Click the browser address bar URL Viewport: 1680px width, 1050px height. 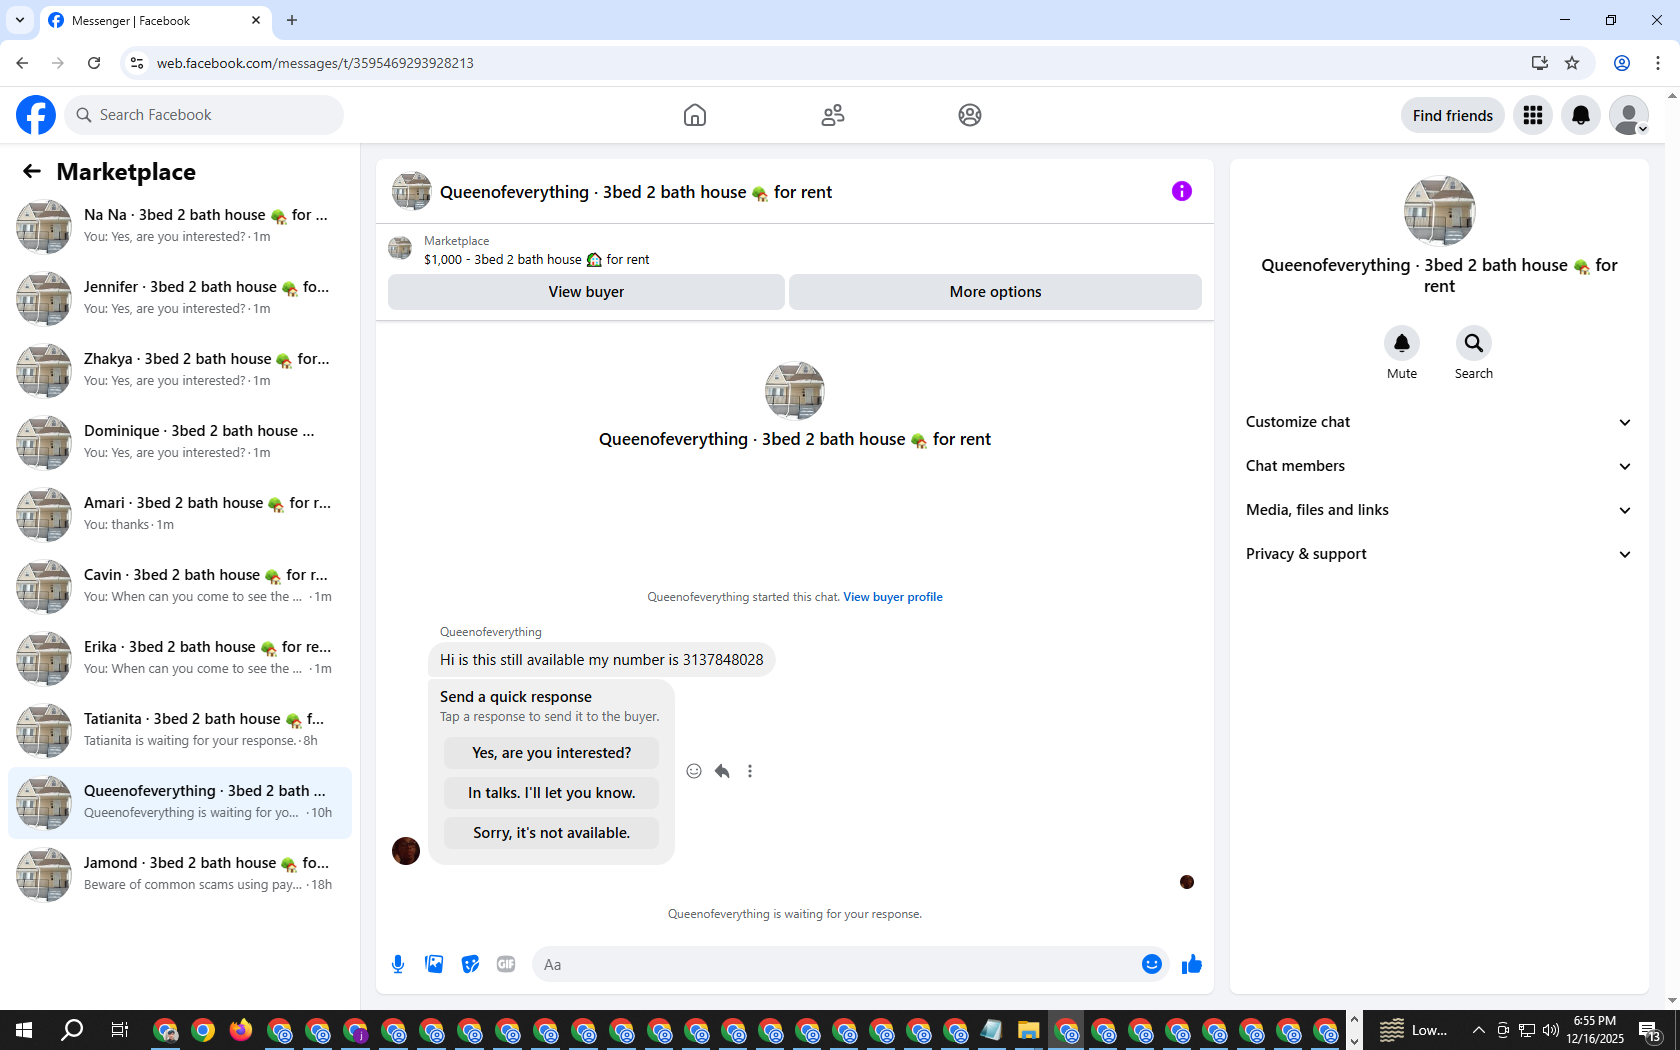click(x=315, y=63)
